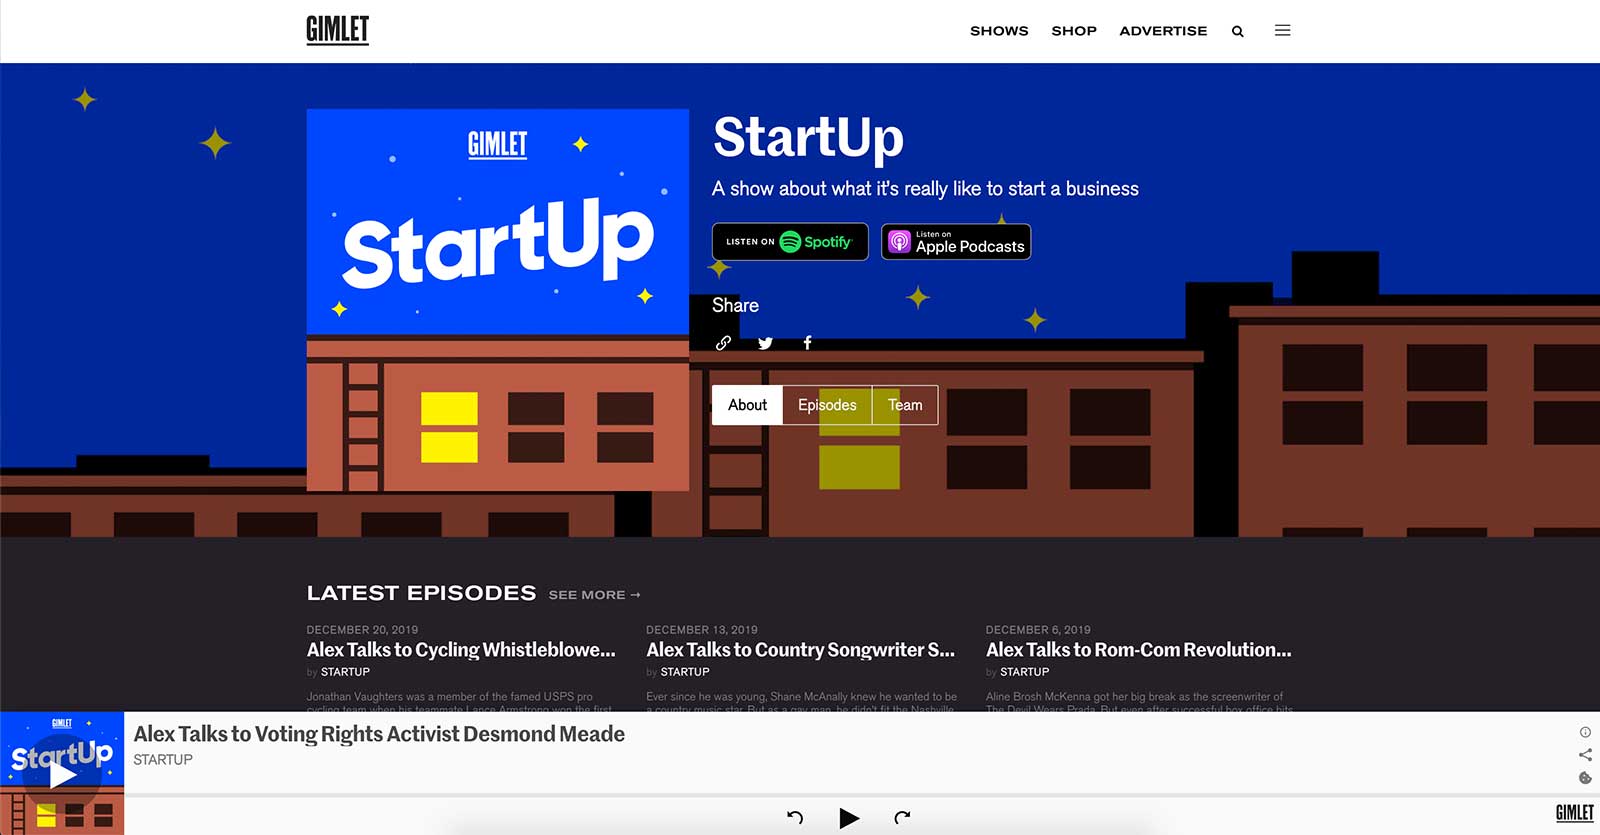
Task: Open cookie settings icon in the player
Action: [1585, 778]
